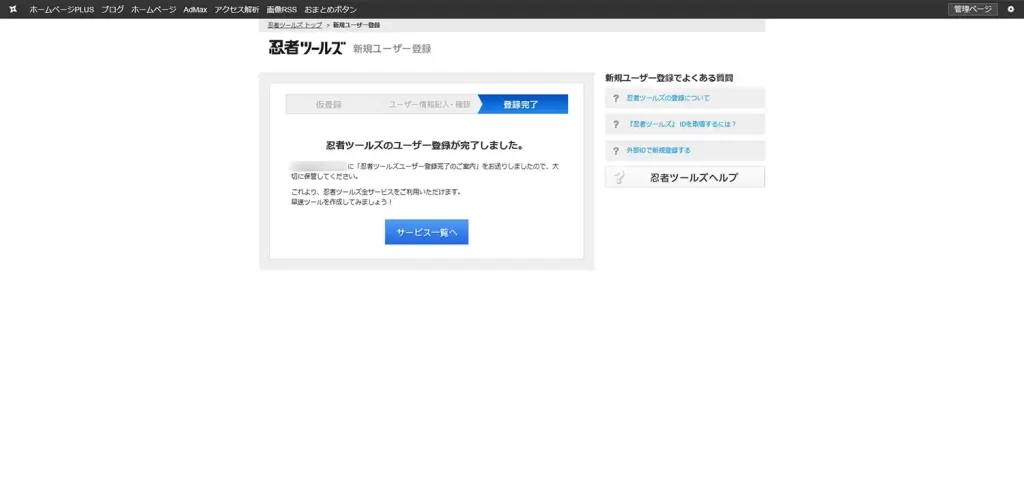
Task: Open おまとめボタン in the top menu
Action: click(330, 9)
